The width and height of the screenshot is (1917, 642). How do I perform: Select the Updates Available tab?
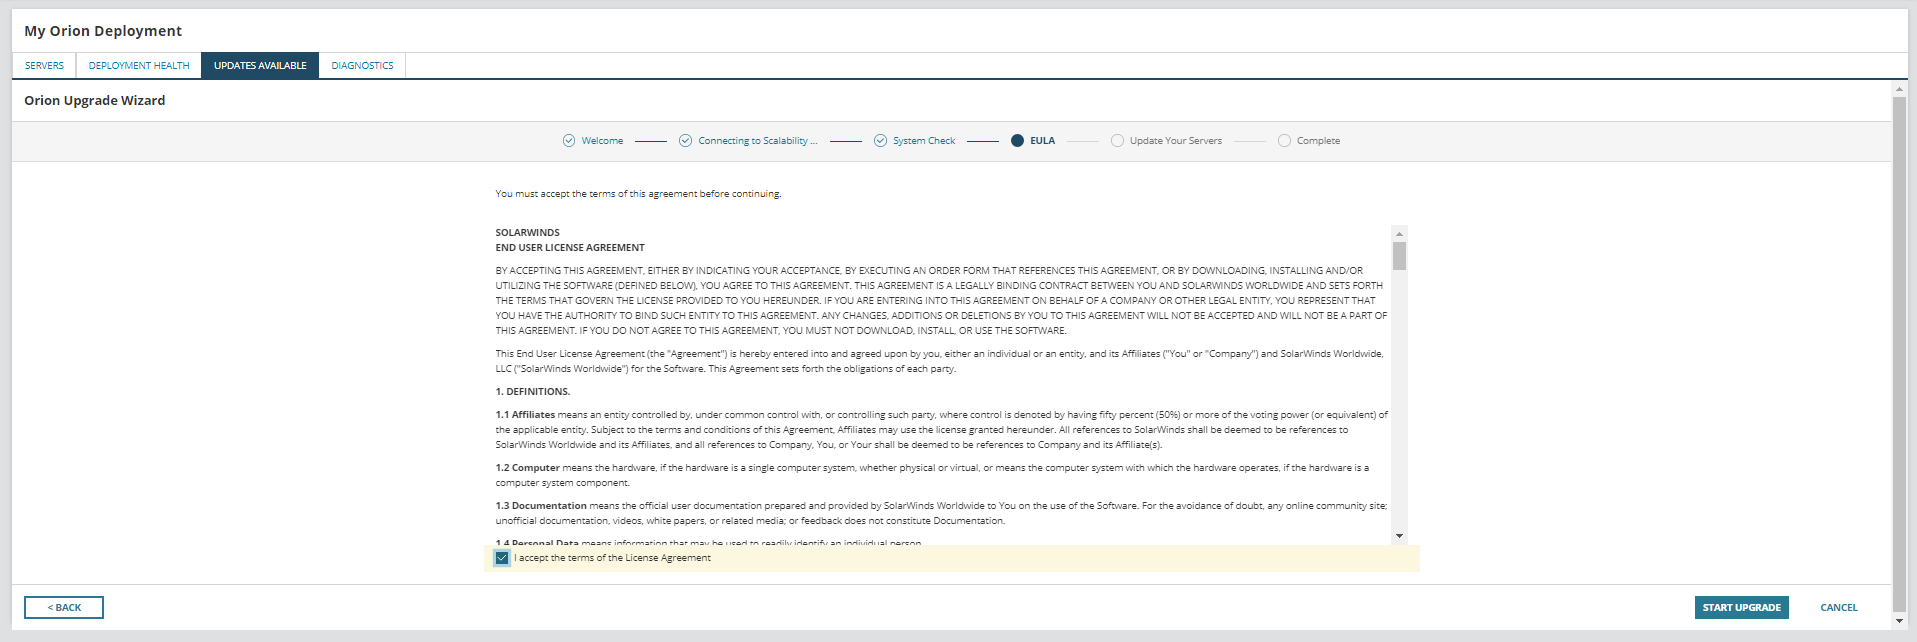point(260,66)
